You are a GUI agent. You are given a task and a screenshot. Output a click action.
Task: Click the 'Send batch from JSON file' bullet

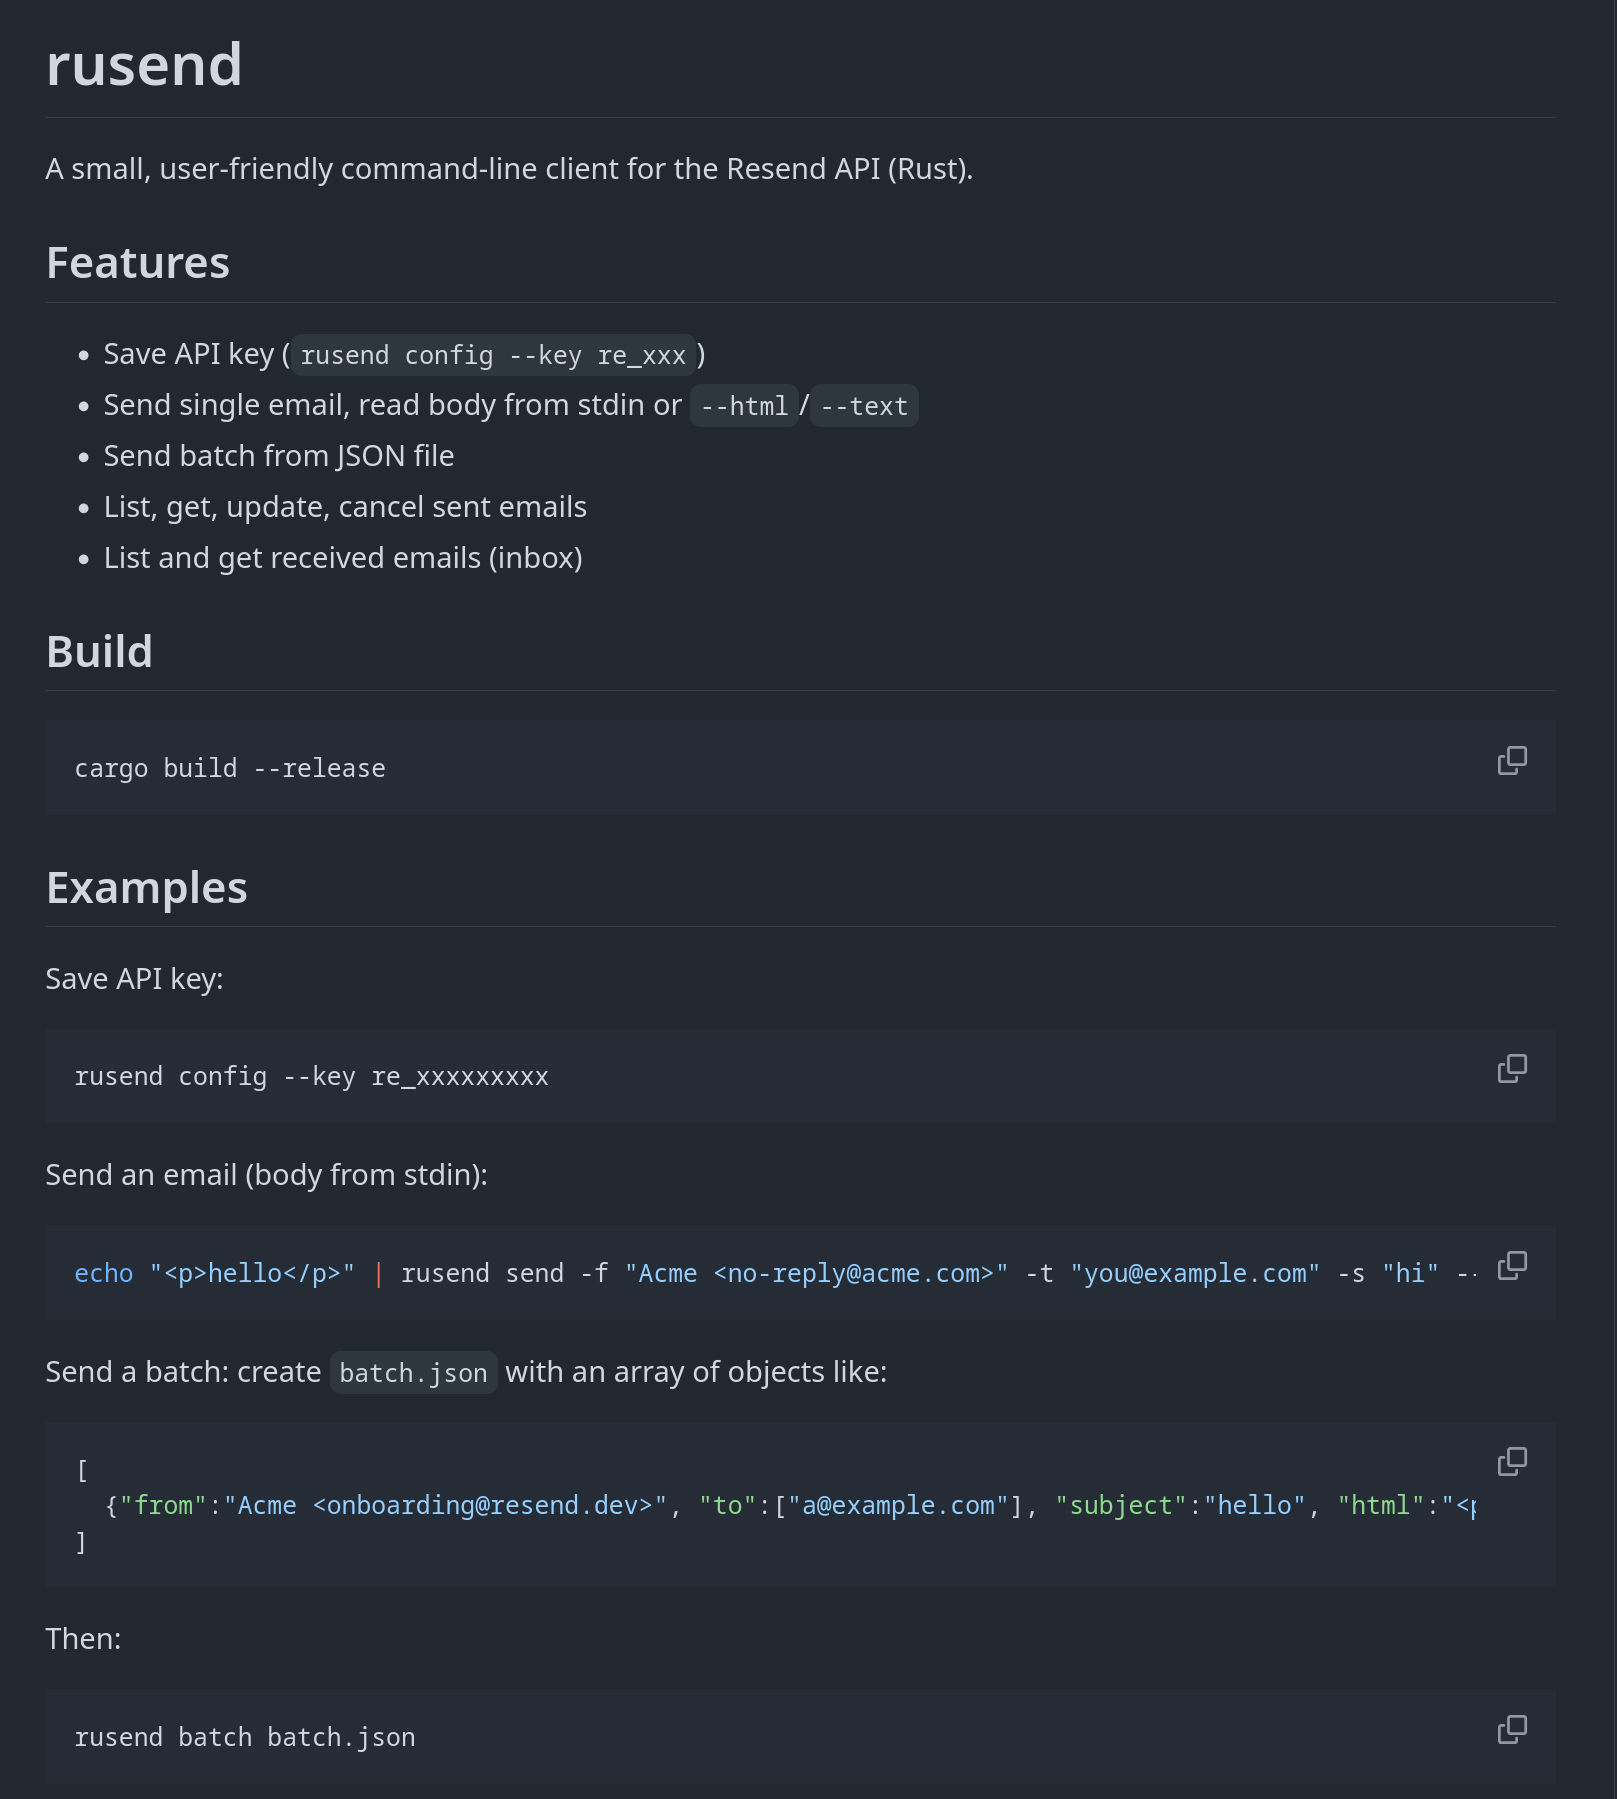pyautogui.click(x=279, y=457)
